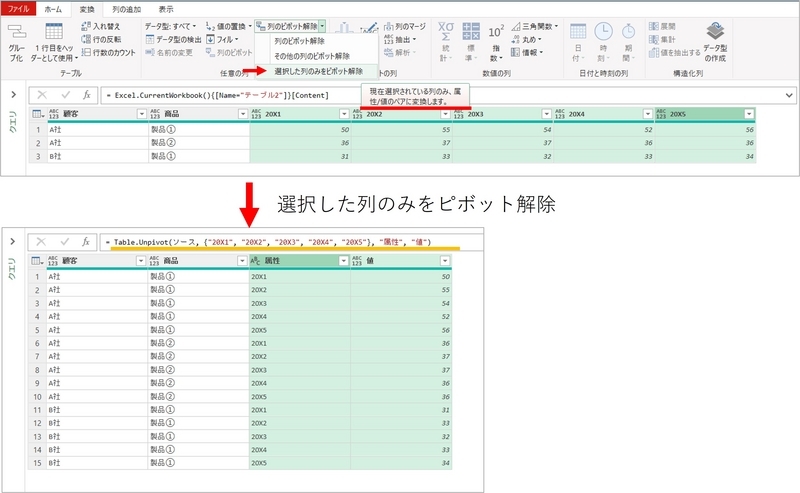The height and width of the screenshot is (493, 800).
Task: Switch to the 変換 tab
Action: point(87,9)
